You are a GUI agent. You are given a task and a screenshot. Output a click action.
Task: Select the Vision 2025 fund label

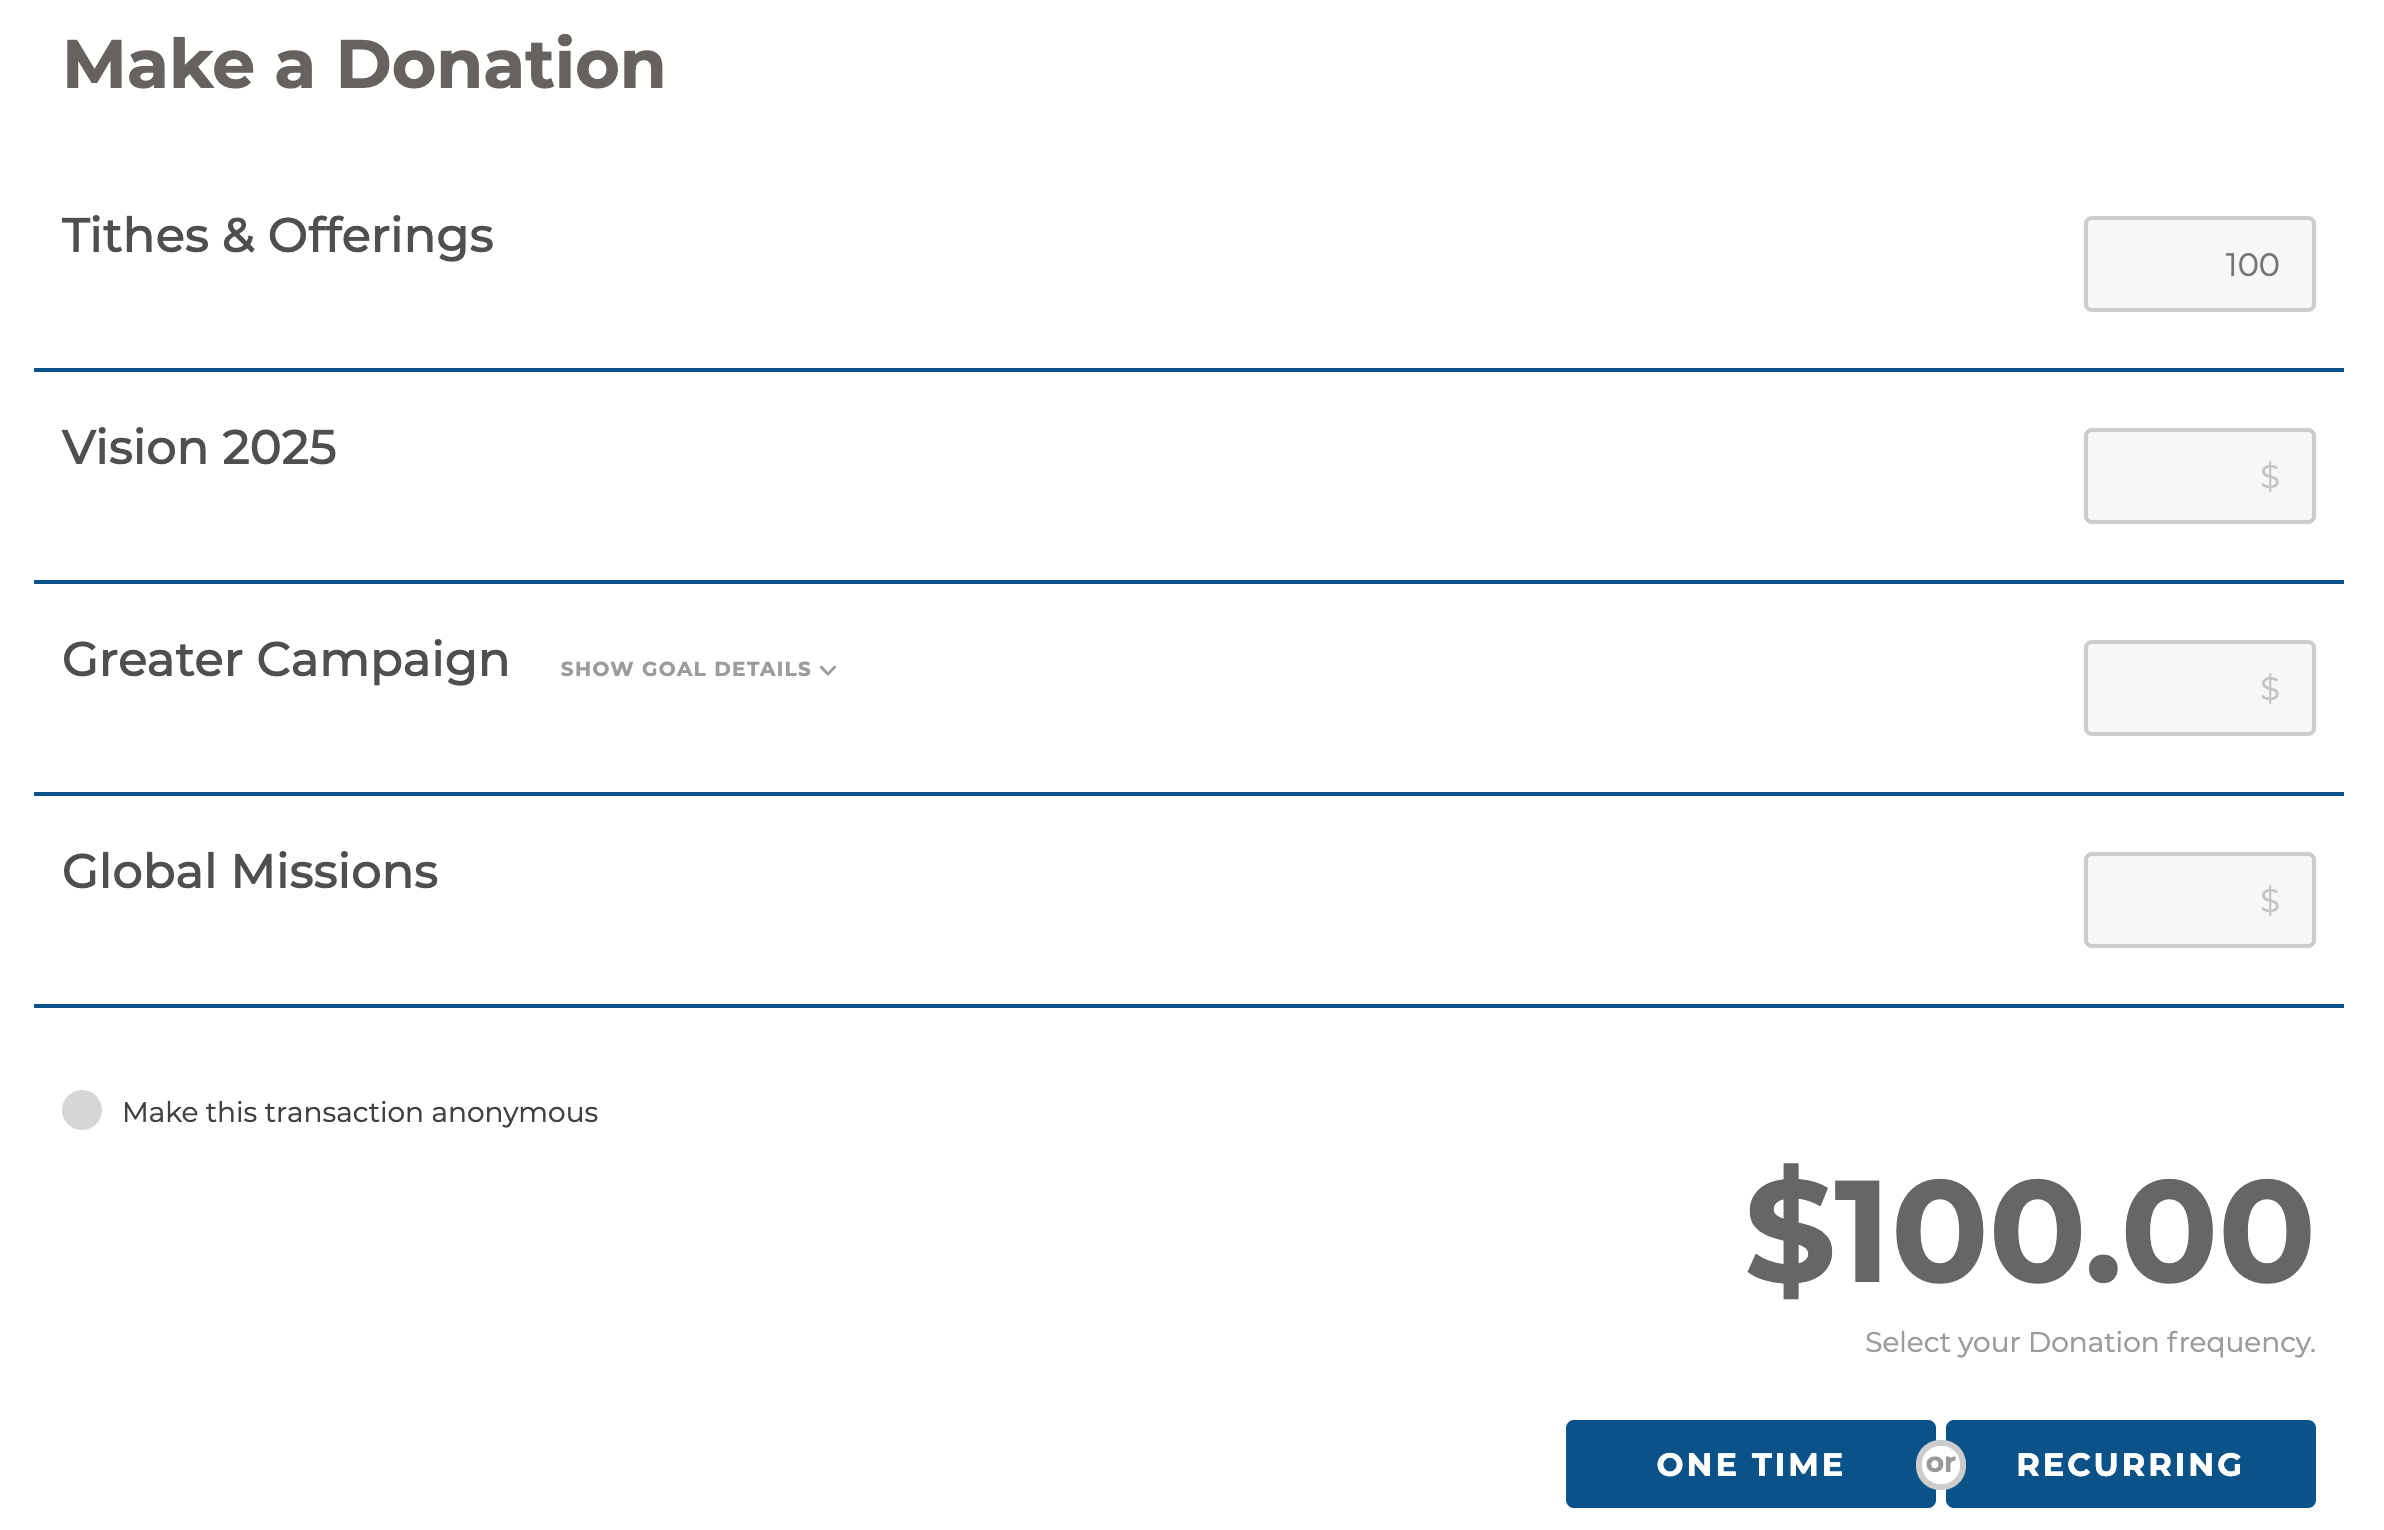point(199,447)
